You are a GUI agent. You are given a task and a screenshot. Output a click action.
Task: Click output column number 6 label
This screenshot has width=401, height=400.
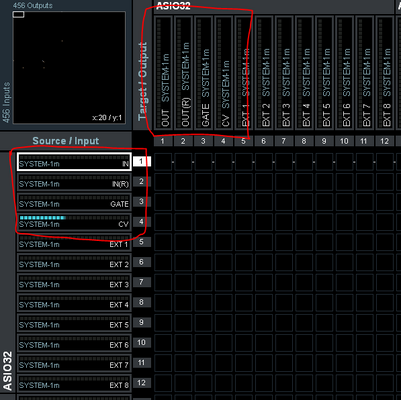[x=264, y=141]
